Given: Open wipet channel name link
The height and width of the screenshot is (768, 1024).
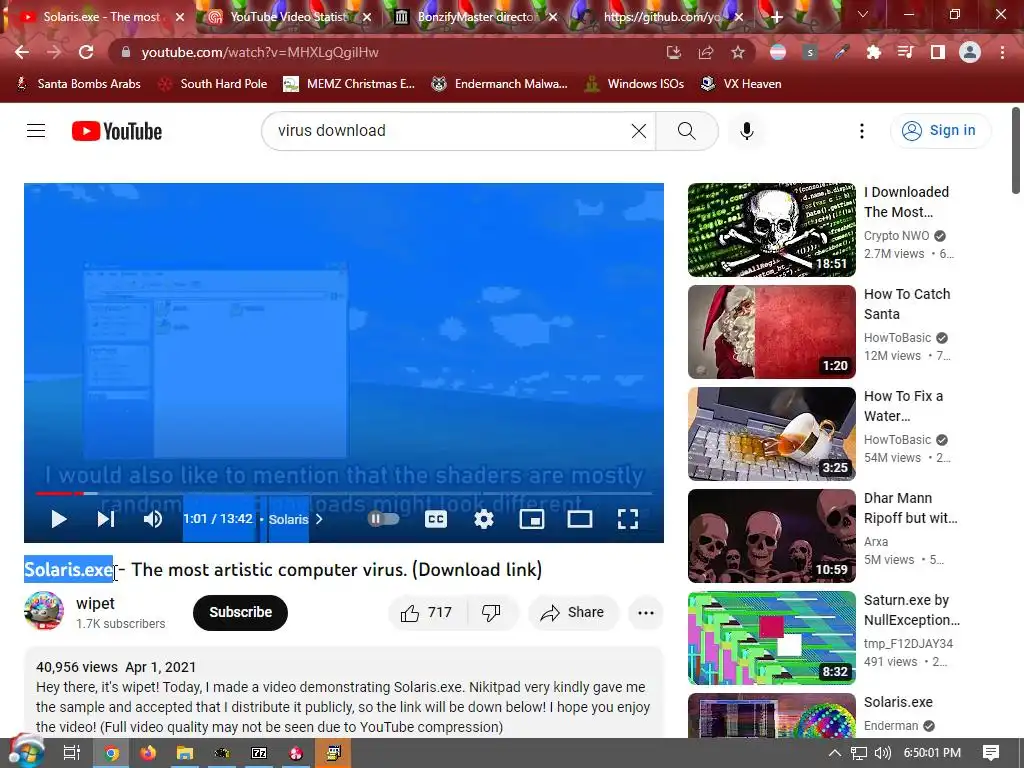Looking at the screenshot, I should pos(95,603).
